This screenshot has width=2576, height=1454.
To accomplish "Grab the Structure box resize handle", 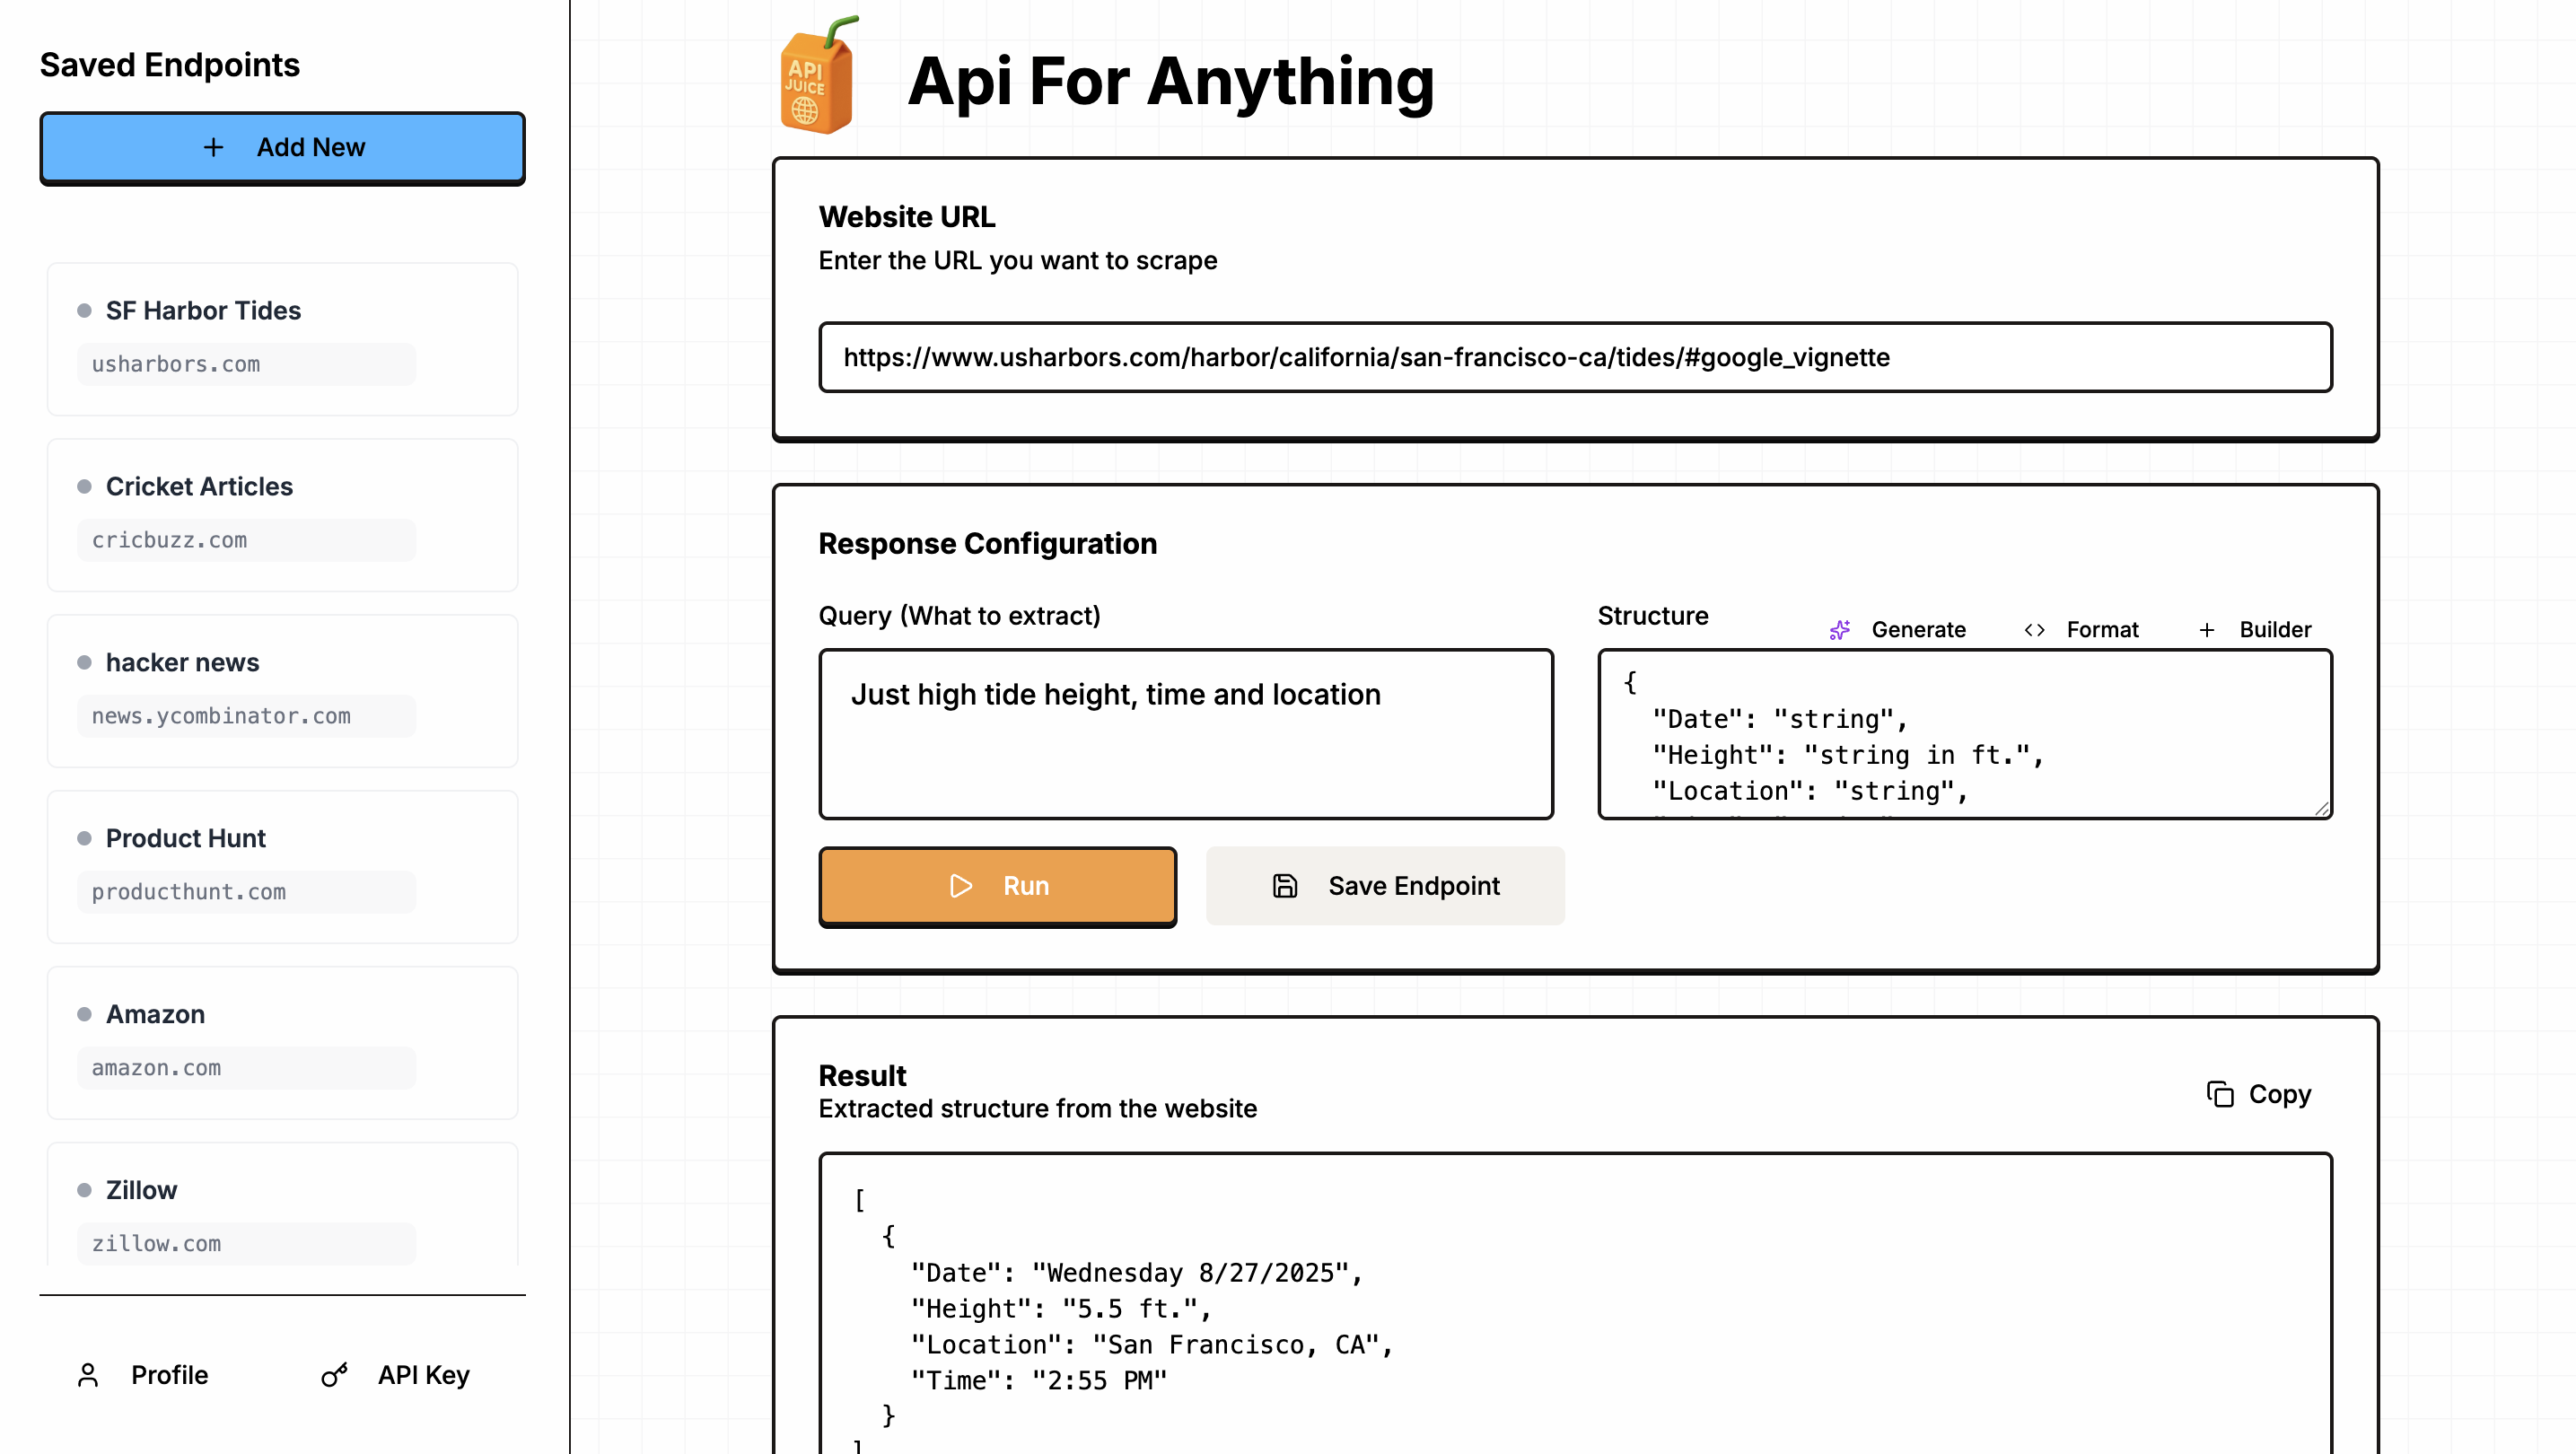I will (x=2320, y=809).
